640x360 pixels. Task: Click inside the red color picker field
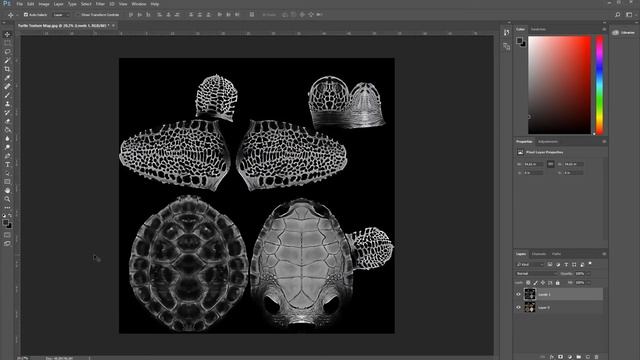[x=559, y=85]
